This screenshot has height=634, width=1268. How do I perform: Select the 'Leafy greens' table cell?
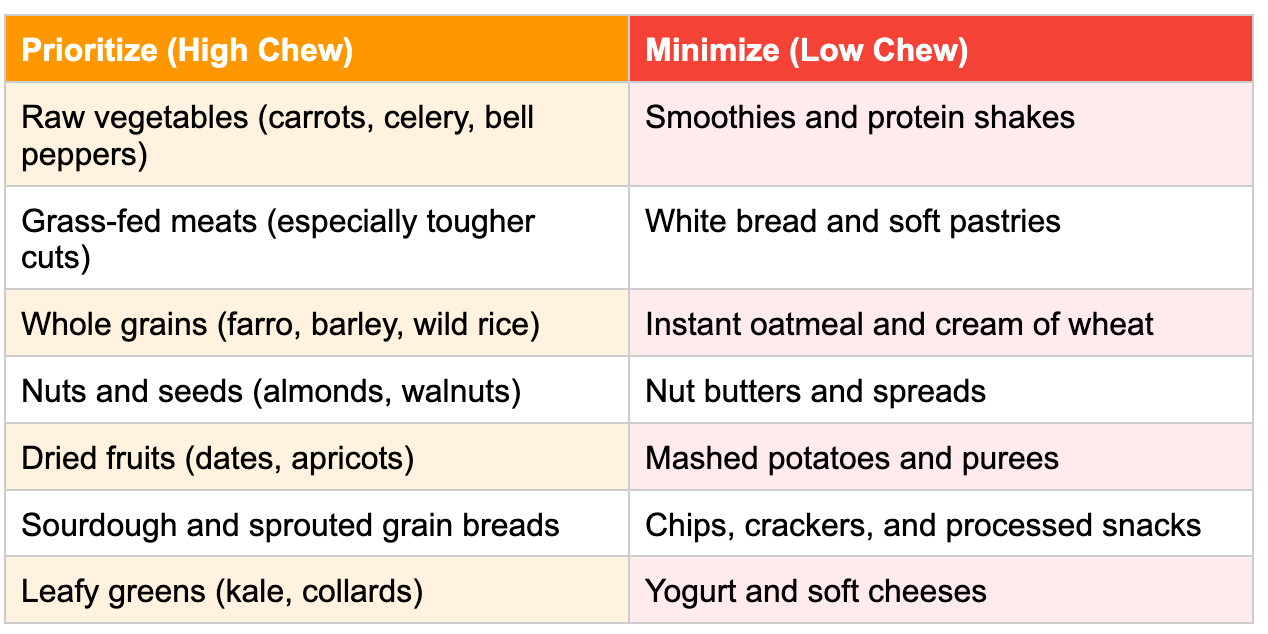tap(316, 591)
